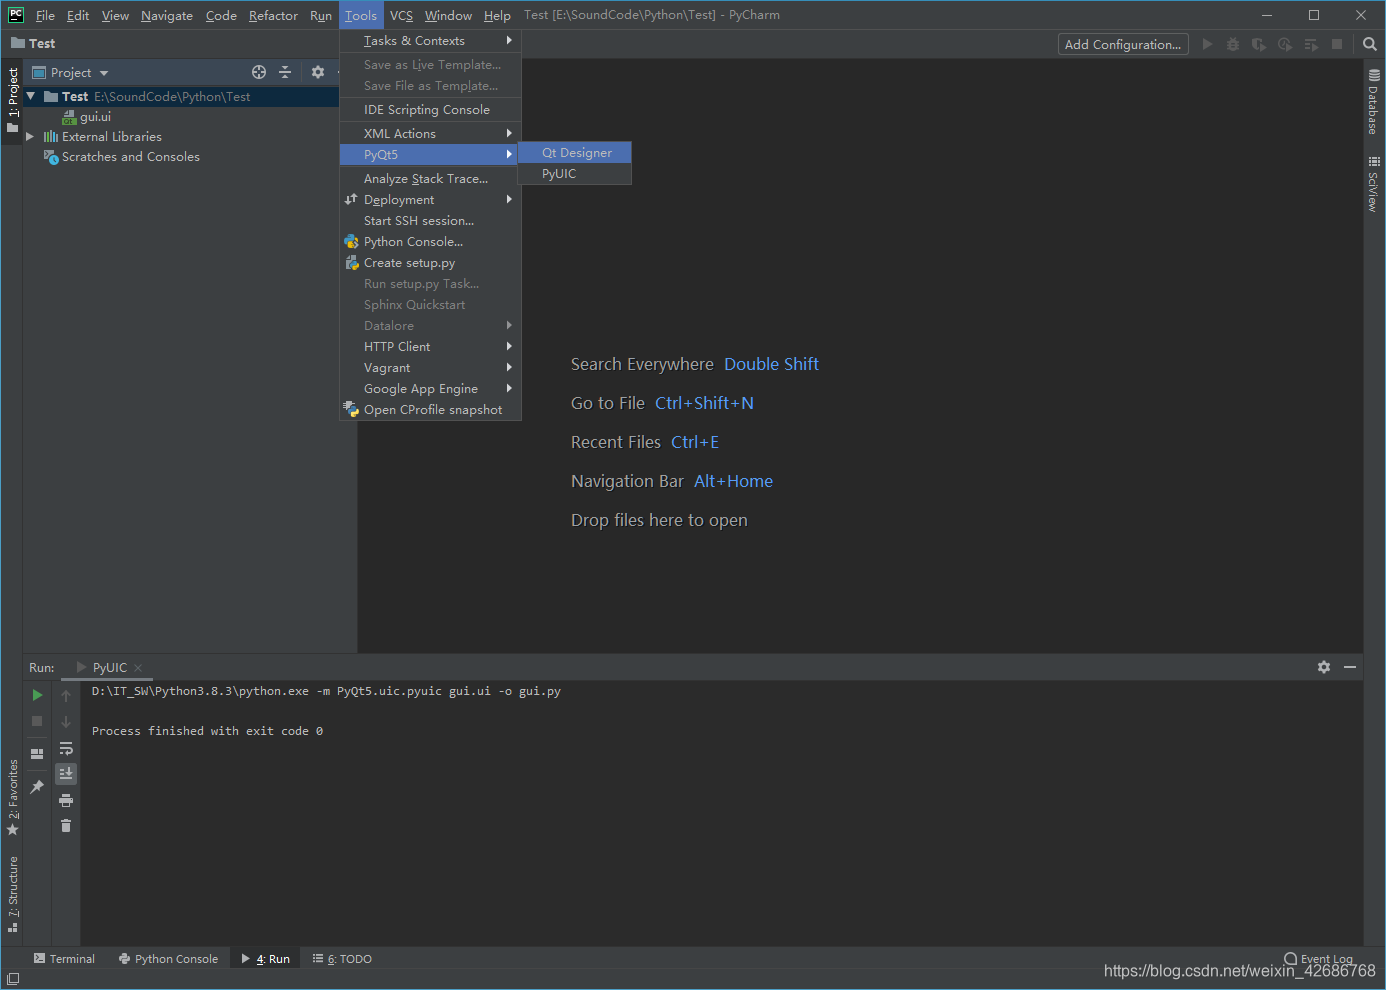Pin the PyUIC run tab

(x=37, y=787)
